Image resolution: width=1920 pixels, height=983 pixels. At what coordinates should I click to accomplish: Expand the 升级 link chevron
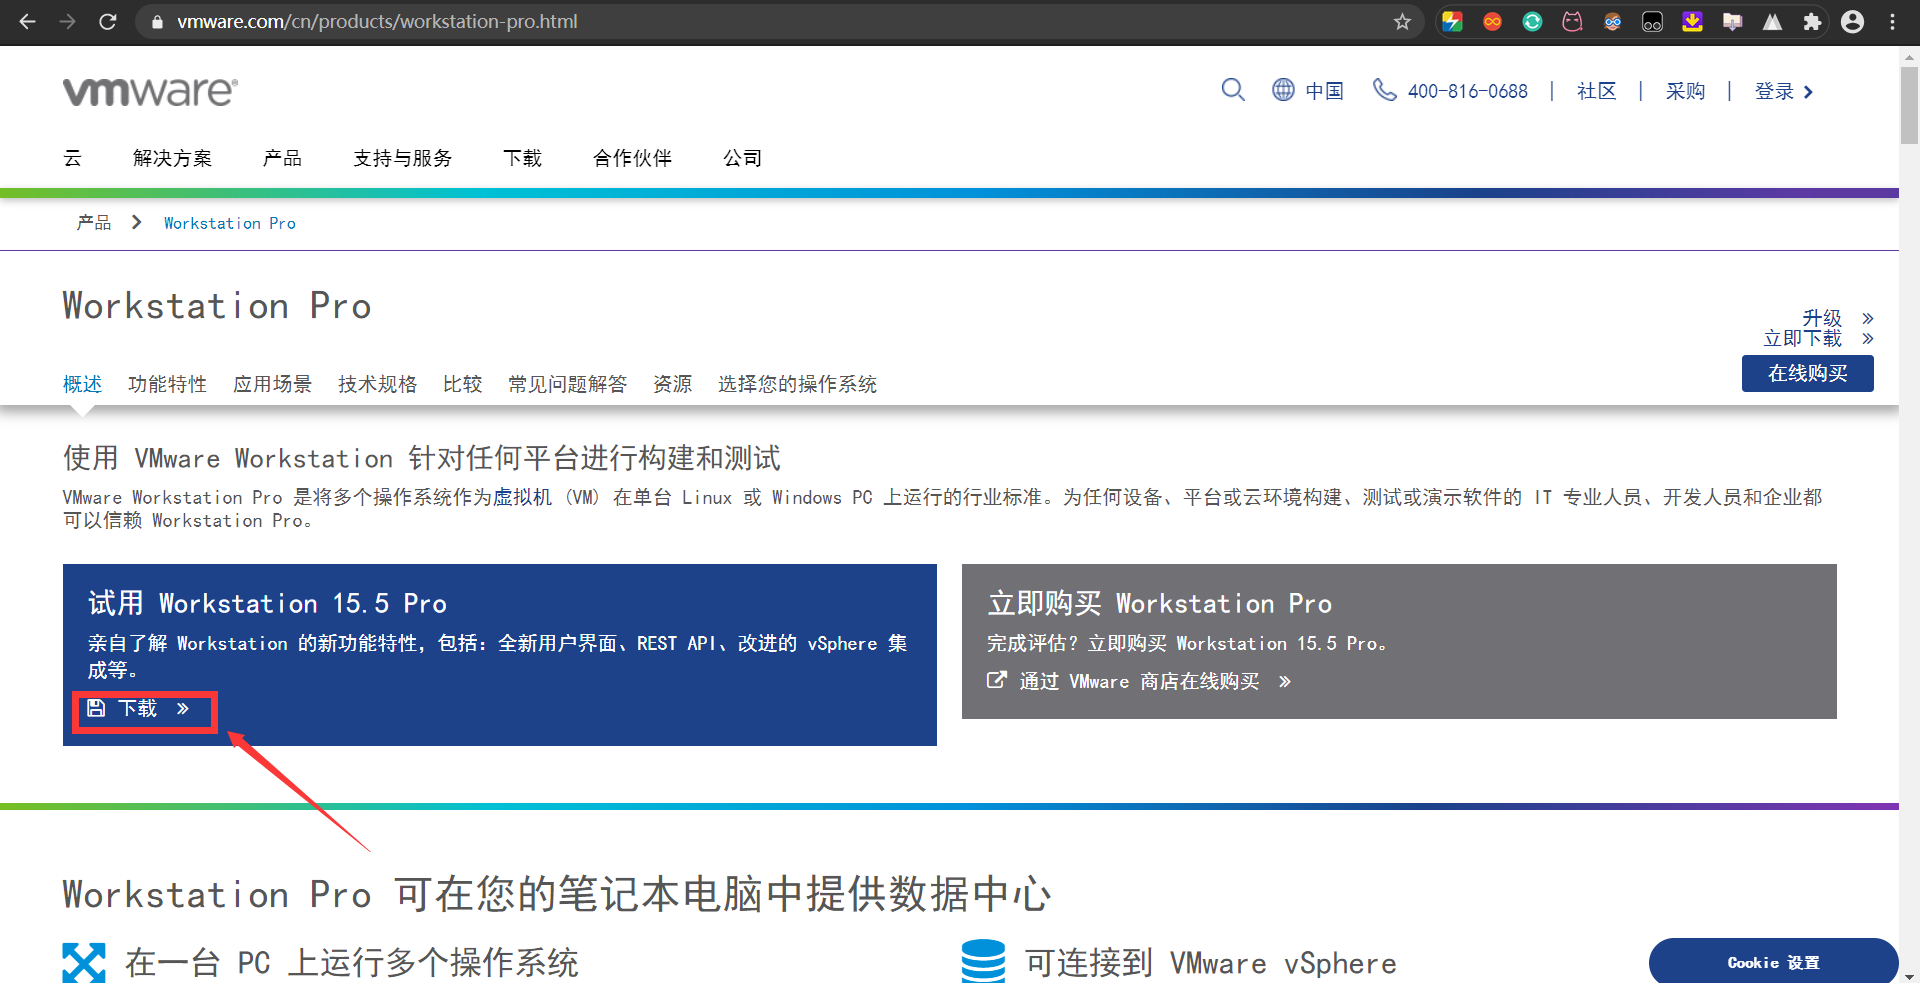pos(1866,318)
